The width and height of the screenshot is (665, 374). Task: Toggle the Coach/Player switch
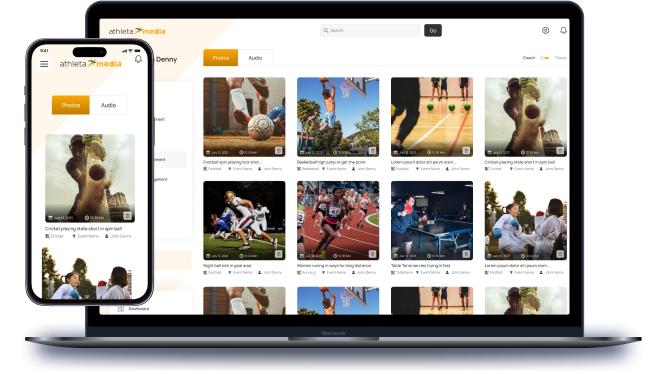(545, 58)
